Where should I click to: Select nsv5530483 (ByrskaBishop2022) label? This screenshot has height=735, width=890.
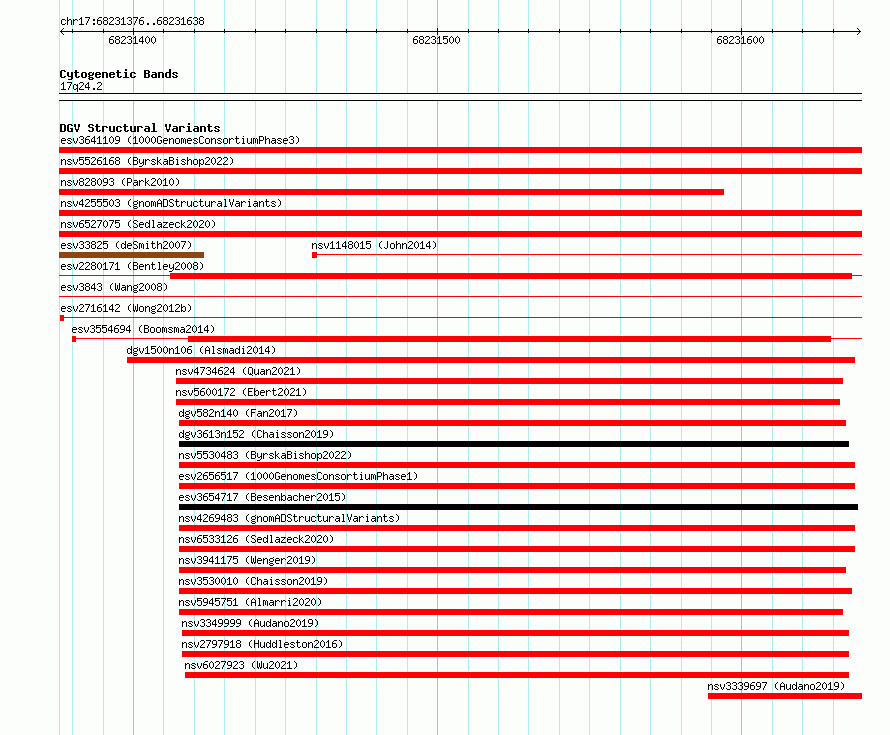[265, 455]
